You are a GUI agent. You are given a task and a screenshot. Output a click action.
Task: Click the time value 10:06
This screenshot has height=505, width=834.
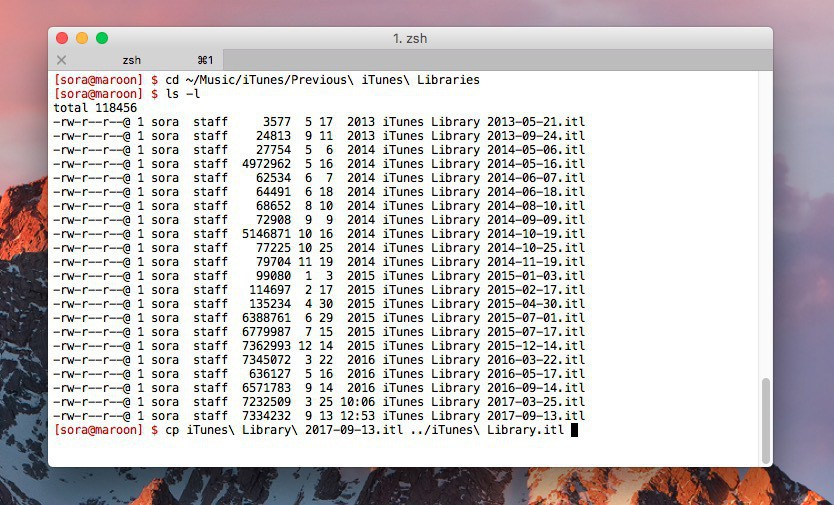click(357, 402)
